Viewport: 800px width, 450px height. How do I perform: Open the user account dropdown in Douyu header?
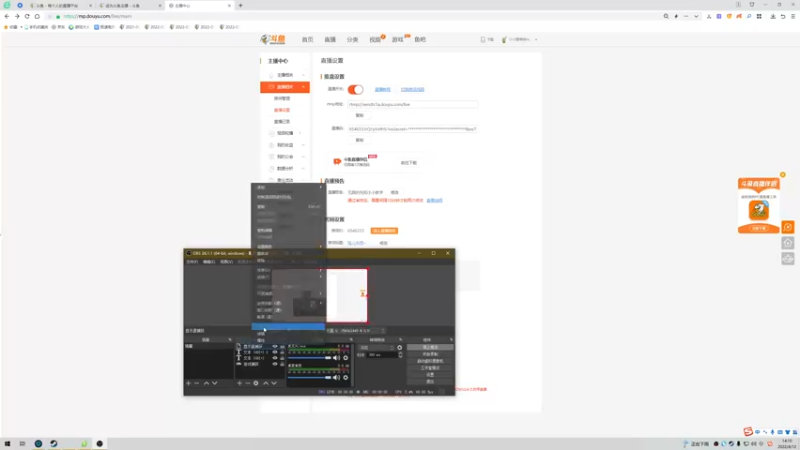click(519, 39)
